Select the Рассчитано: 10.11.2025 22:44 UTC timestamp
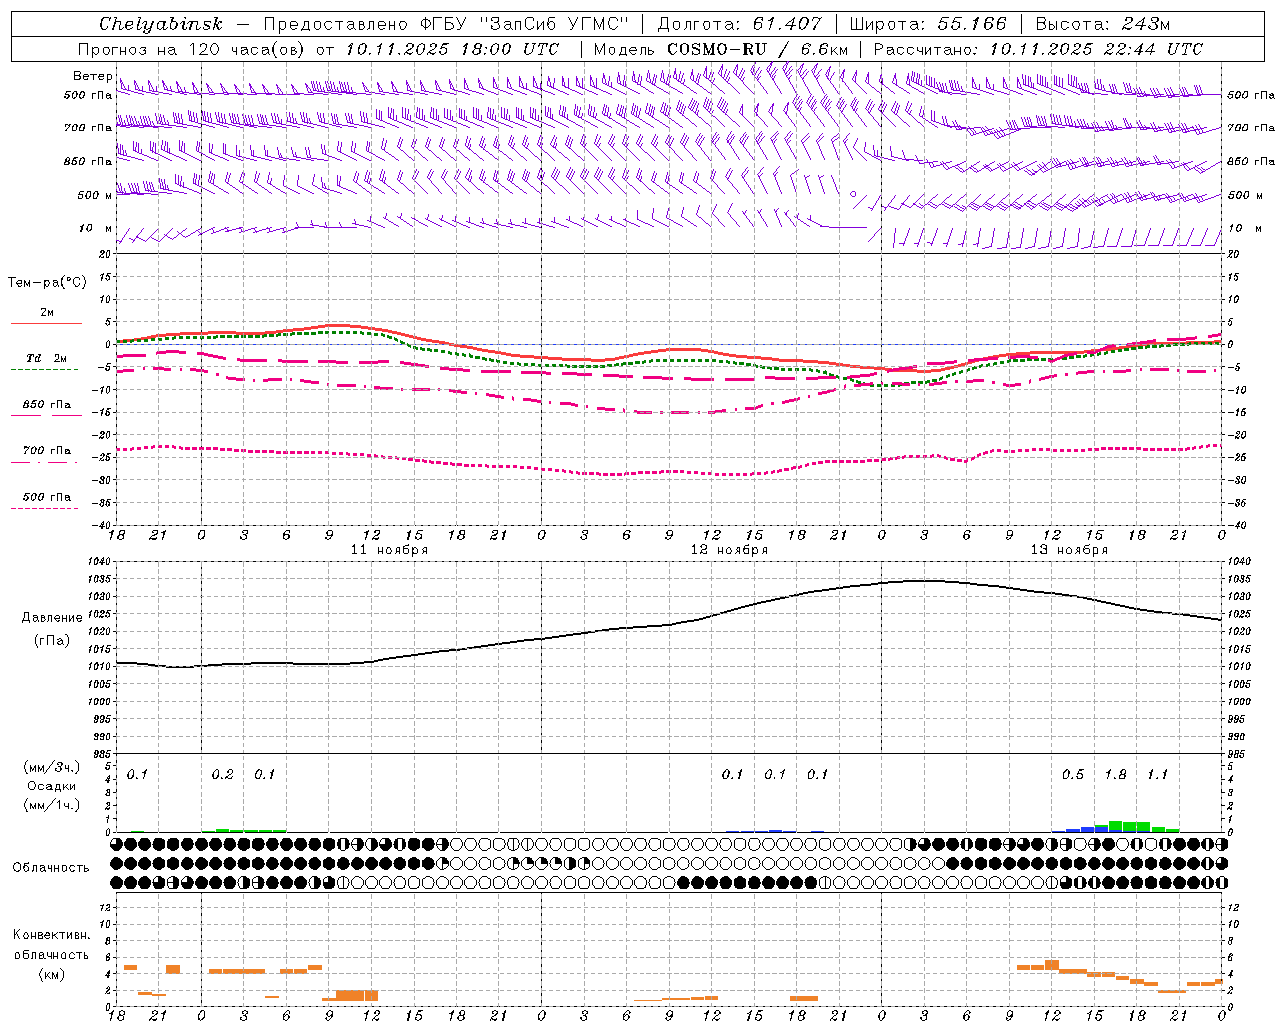 click(x=1038, y=49)
